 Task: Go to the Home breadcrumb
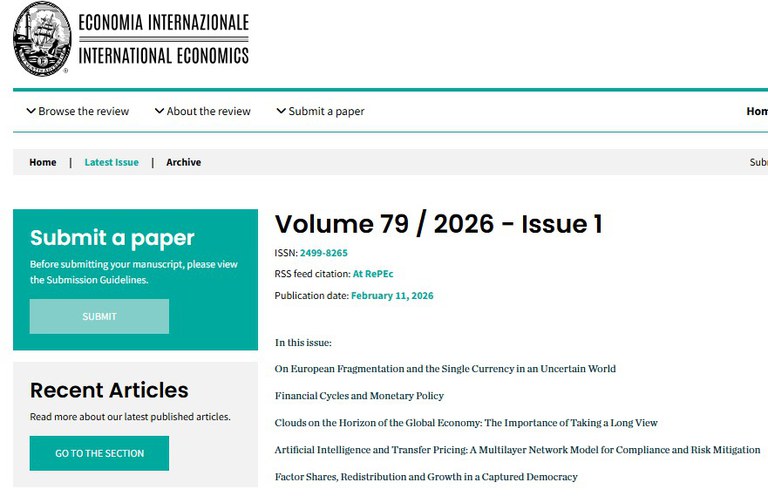click(x=43, y=162)
